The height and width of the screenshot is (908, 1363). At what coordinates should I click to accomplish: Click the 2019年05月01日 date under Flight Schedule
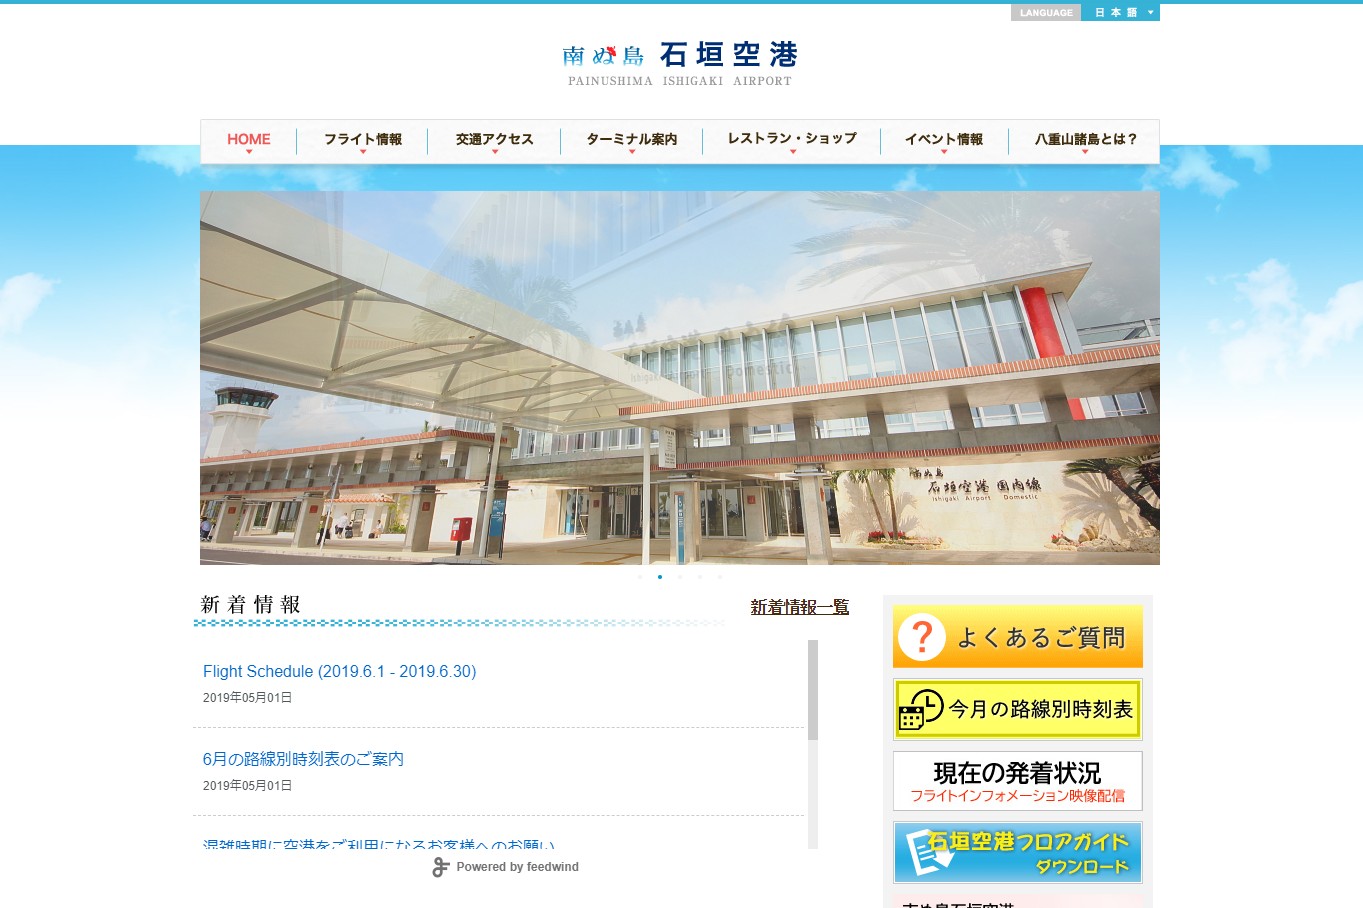(247, 698)
